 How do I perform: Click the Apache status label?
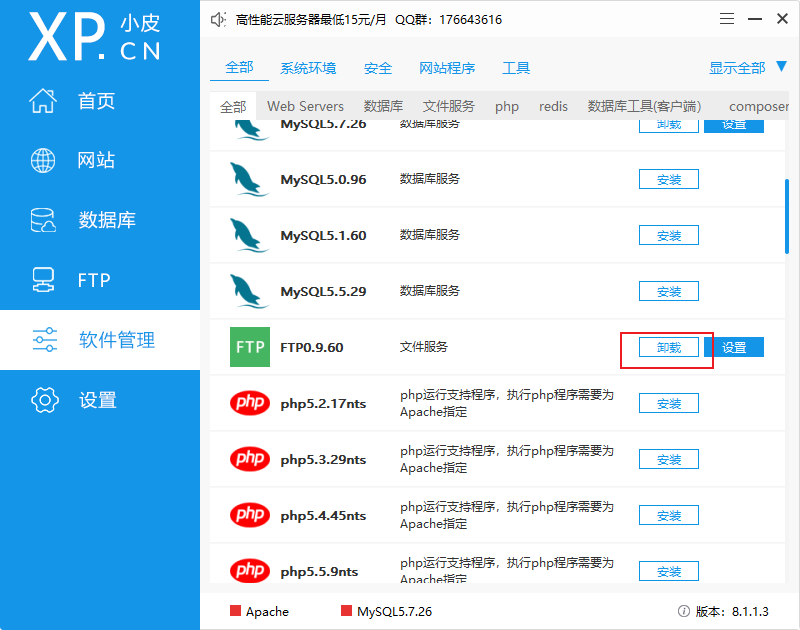267,611
